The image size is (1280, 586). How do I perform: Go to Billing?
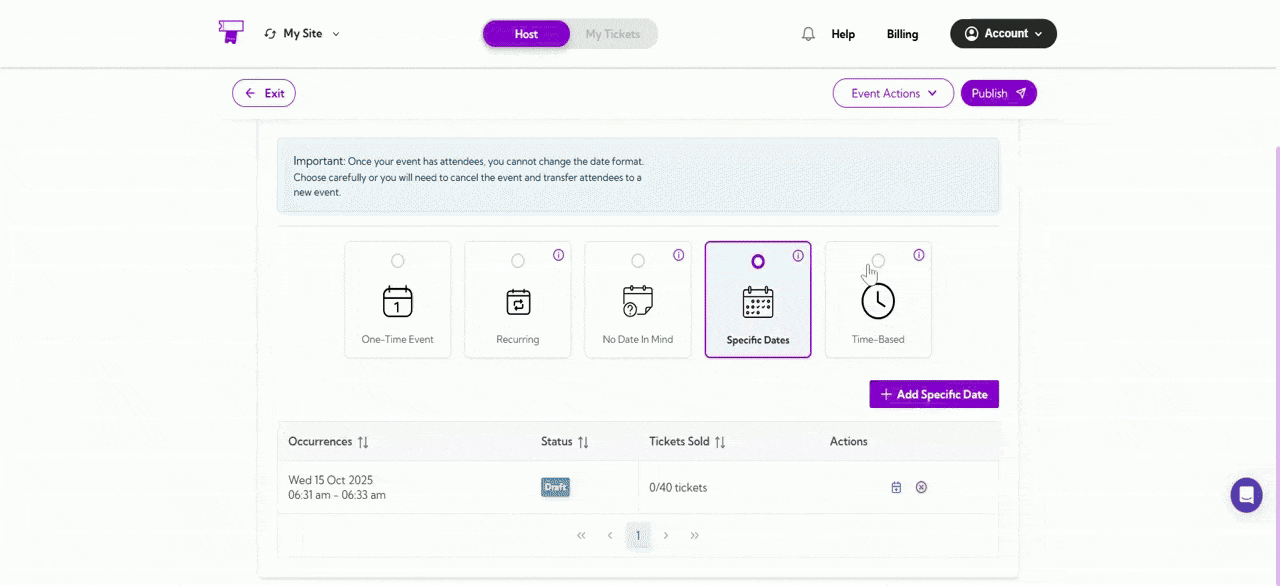click(x=902, y=34)
